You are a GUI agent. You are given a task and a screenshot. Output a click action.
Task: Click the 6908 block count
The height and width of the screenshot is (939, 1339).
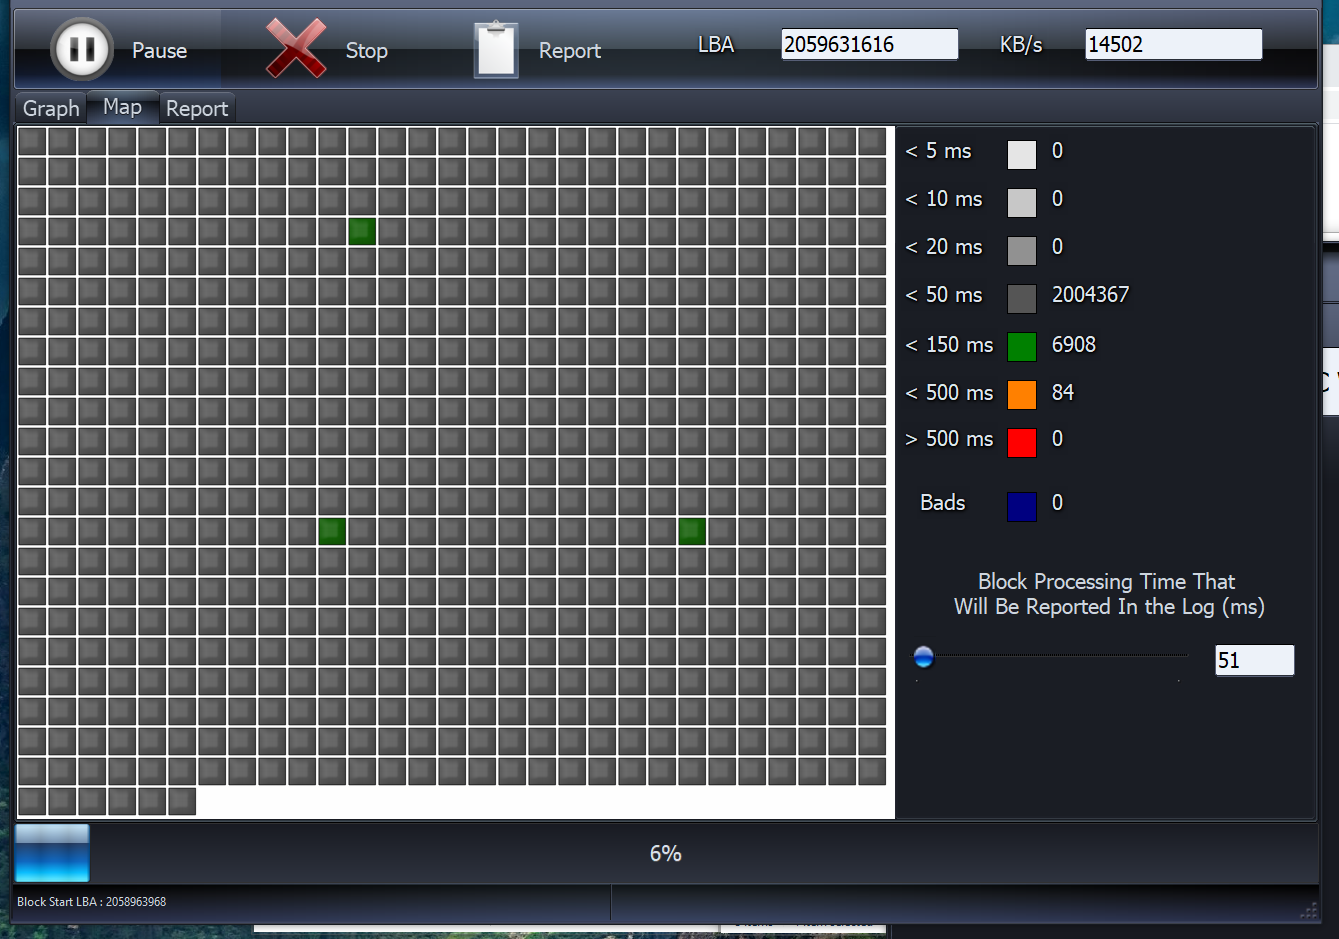1074,345
